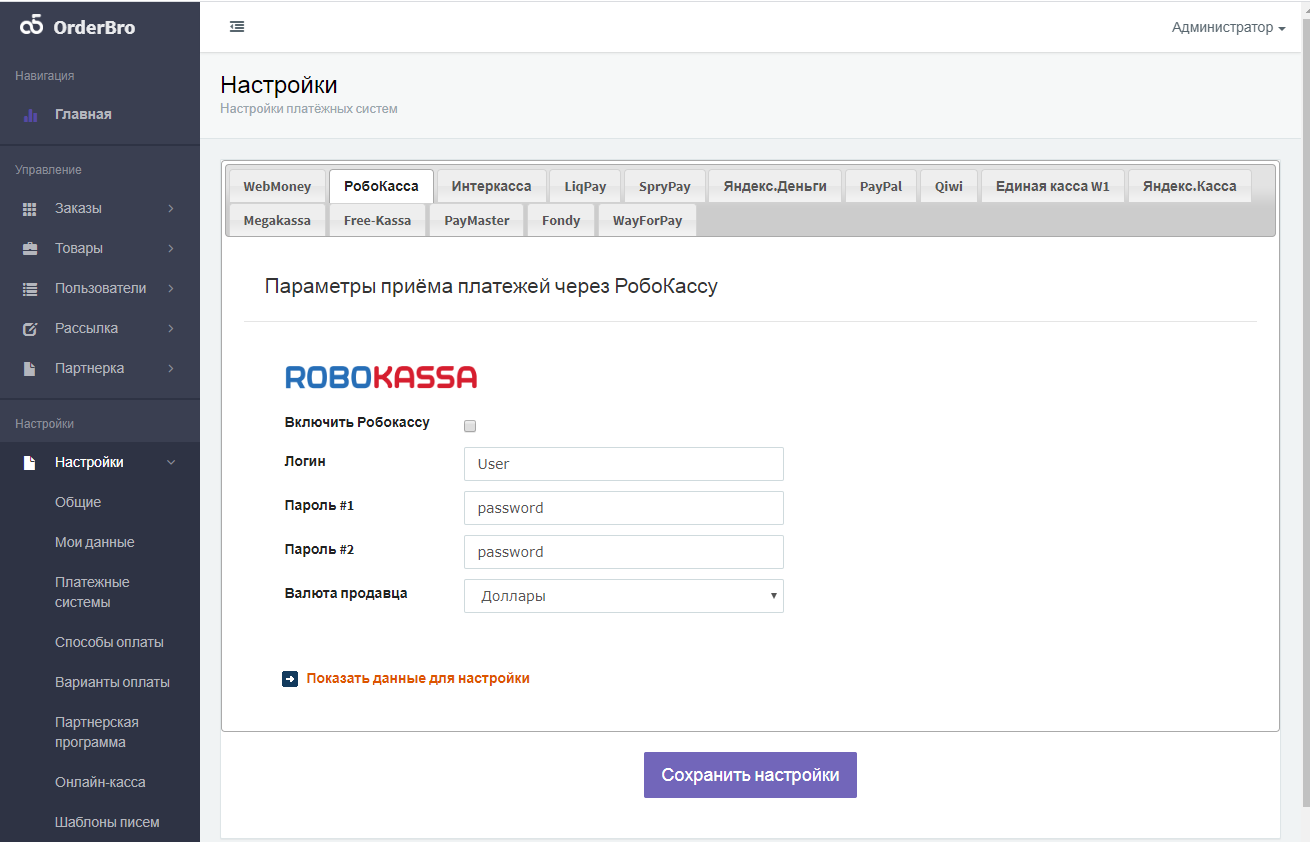Open the Megakassa tab
The width and height of the screenshot is (1310, 842).
click(277, 220)
